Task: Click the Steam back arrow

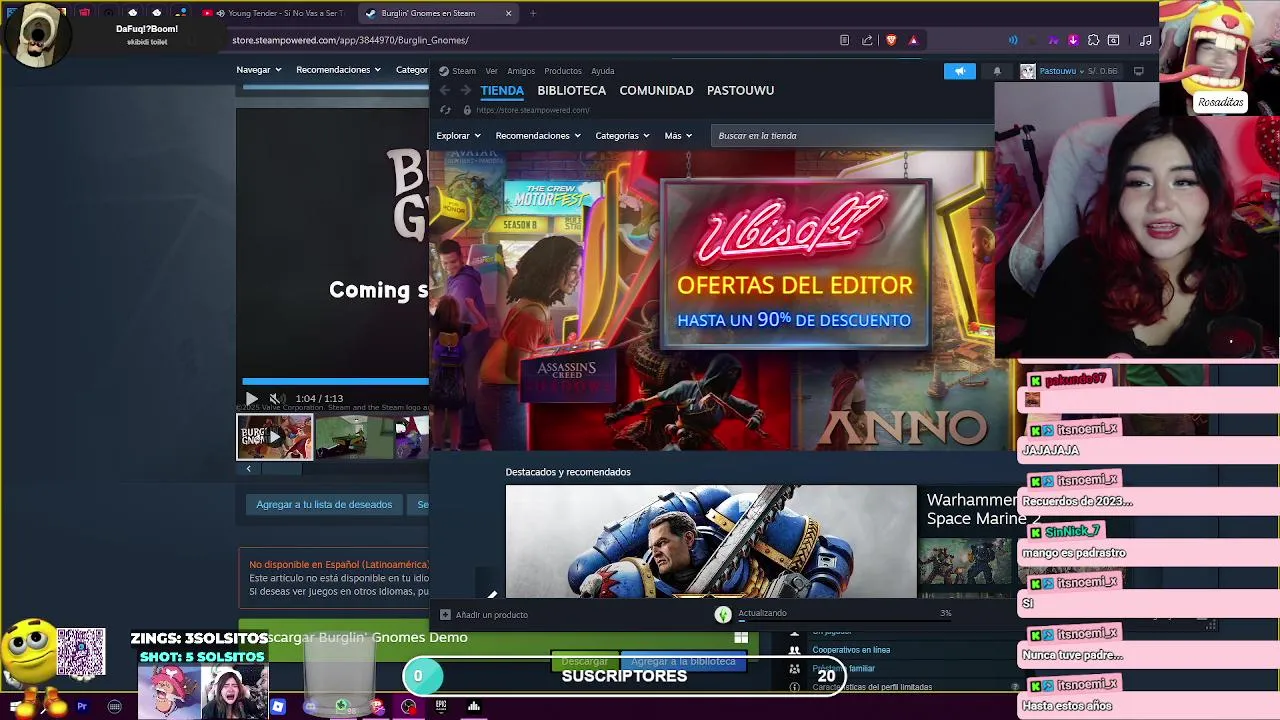Action: pos(446,90)
